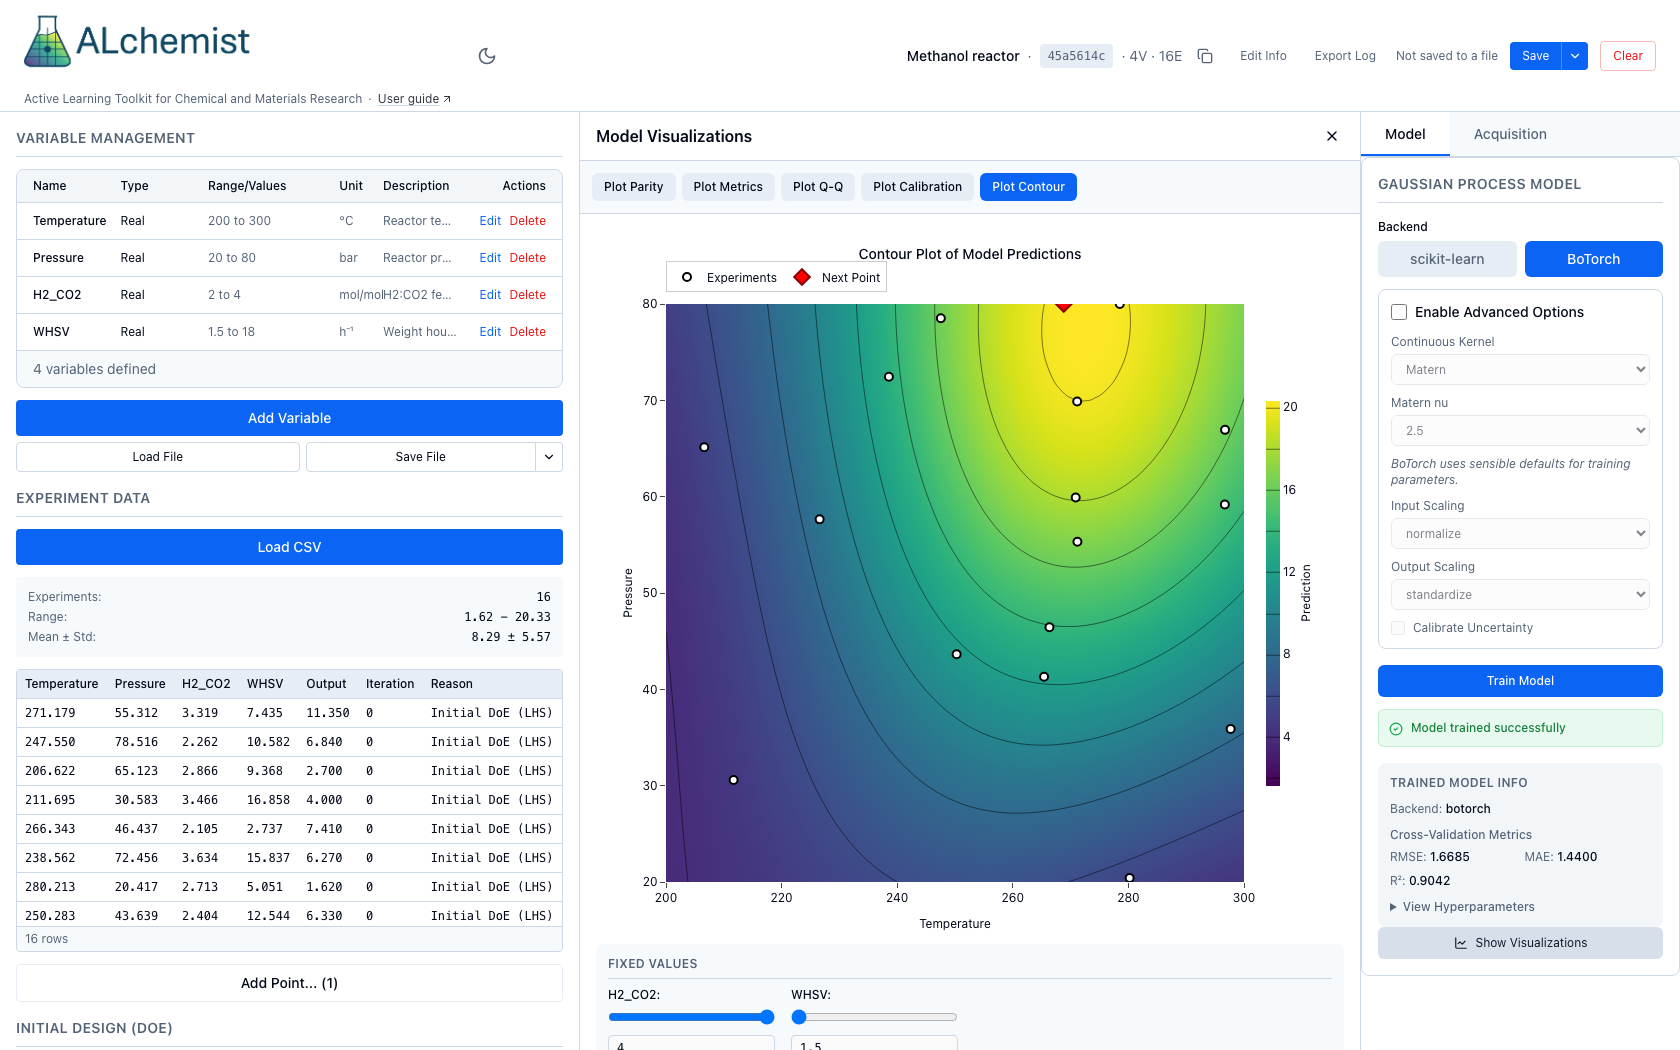Screen dimensions: 1680x1050
Task: Open Save button dropdown arrow
Action: [1575, 56]
